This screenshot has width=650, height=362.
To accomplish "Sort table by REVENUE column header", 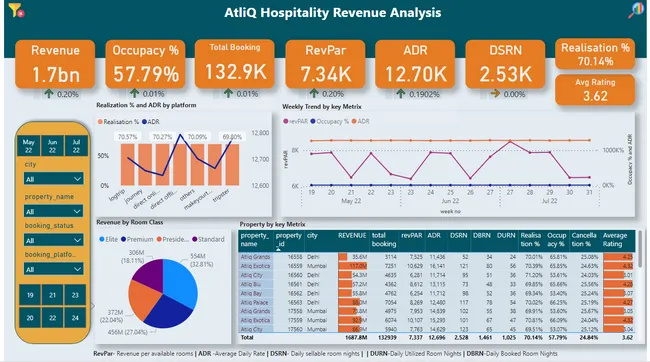I will point(352,236).
